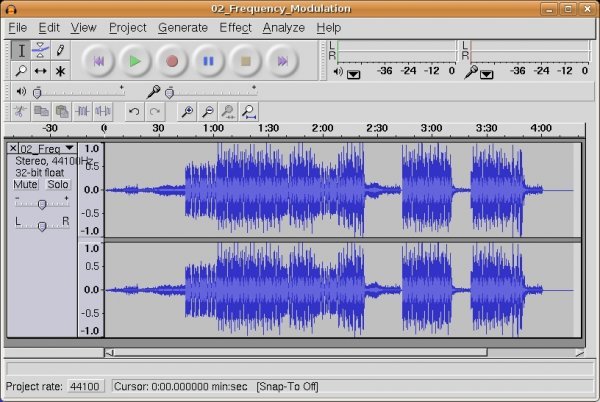
Task: Mute the 02_Freq track
Action: (x=25, y=184)
